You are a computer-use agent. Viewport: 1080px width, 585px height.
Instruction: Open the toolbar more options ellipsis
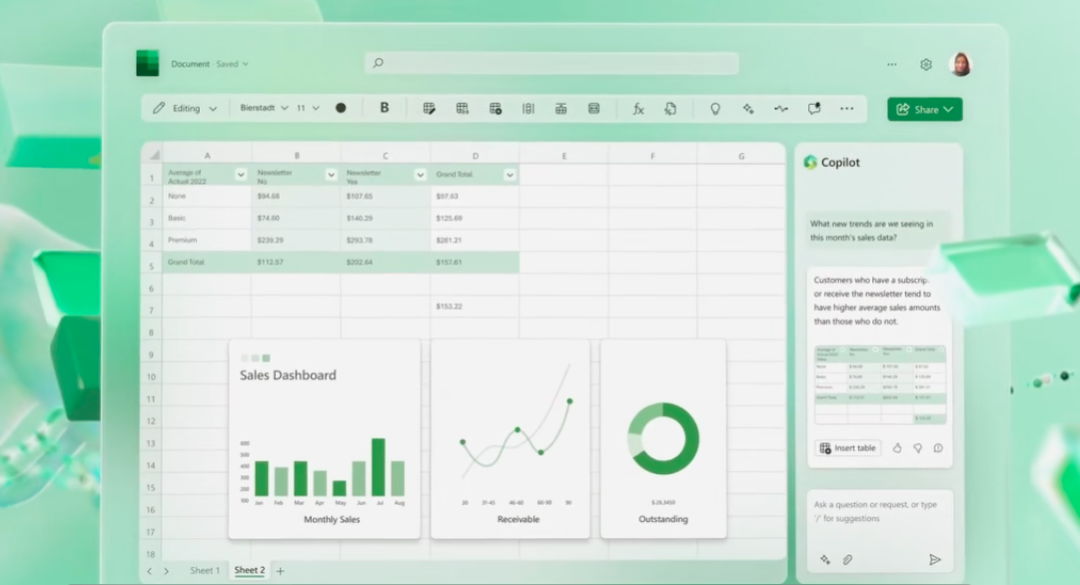[847, 109]
